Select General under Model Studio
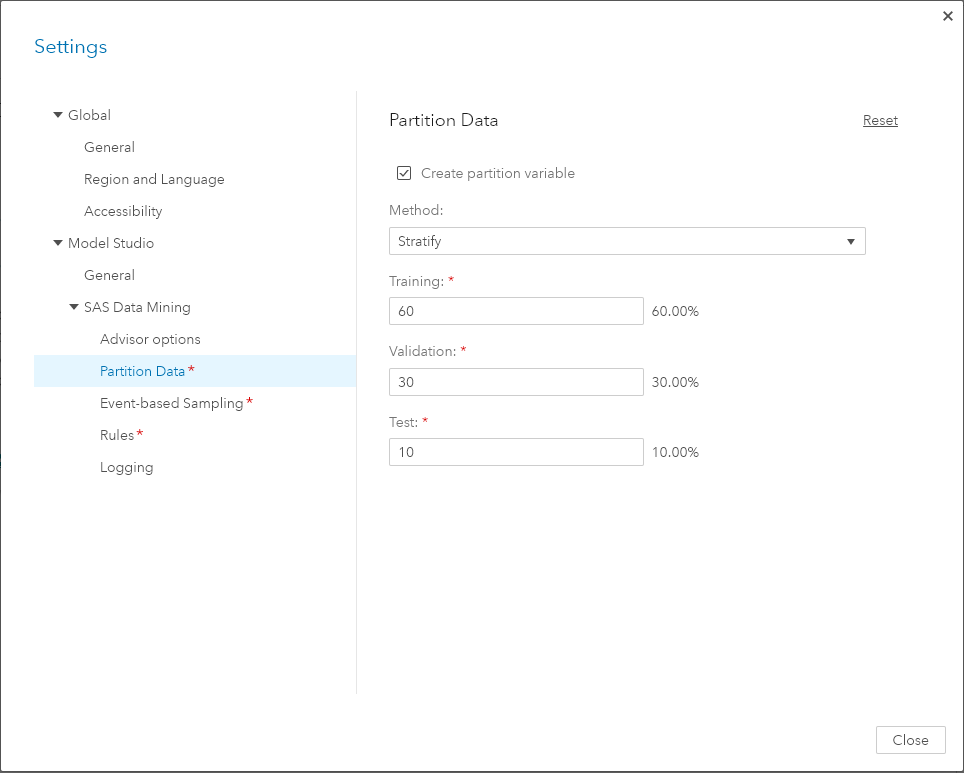Viewport: 964px width, 773px height. coord(109,275)
